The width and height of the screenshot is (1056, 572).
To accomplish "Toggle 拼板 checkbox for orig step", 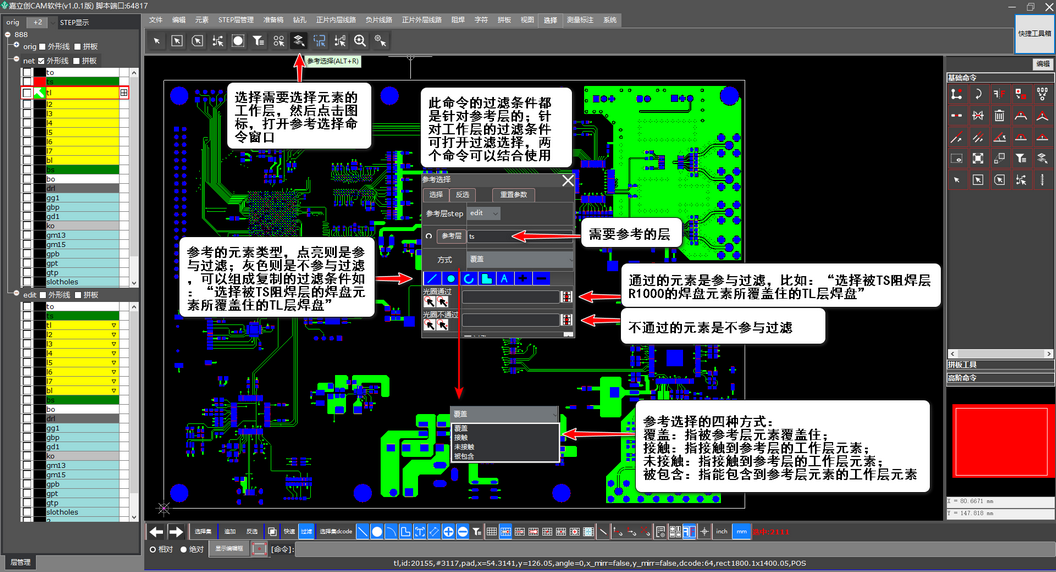I will pos(77,46).
